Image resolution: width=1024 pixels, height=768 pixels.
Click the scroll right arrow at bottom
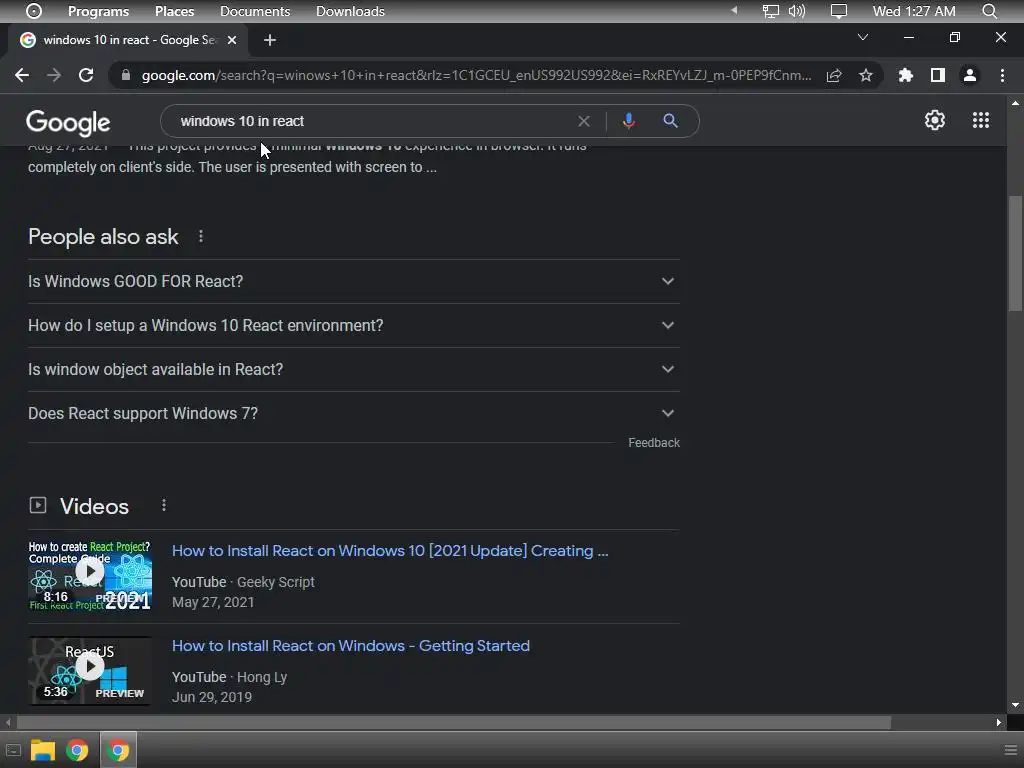(x=999, y=722)
